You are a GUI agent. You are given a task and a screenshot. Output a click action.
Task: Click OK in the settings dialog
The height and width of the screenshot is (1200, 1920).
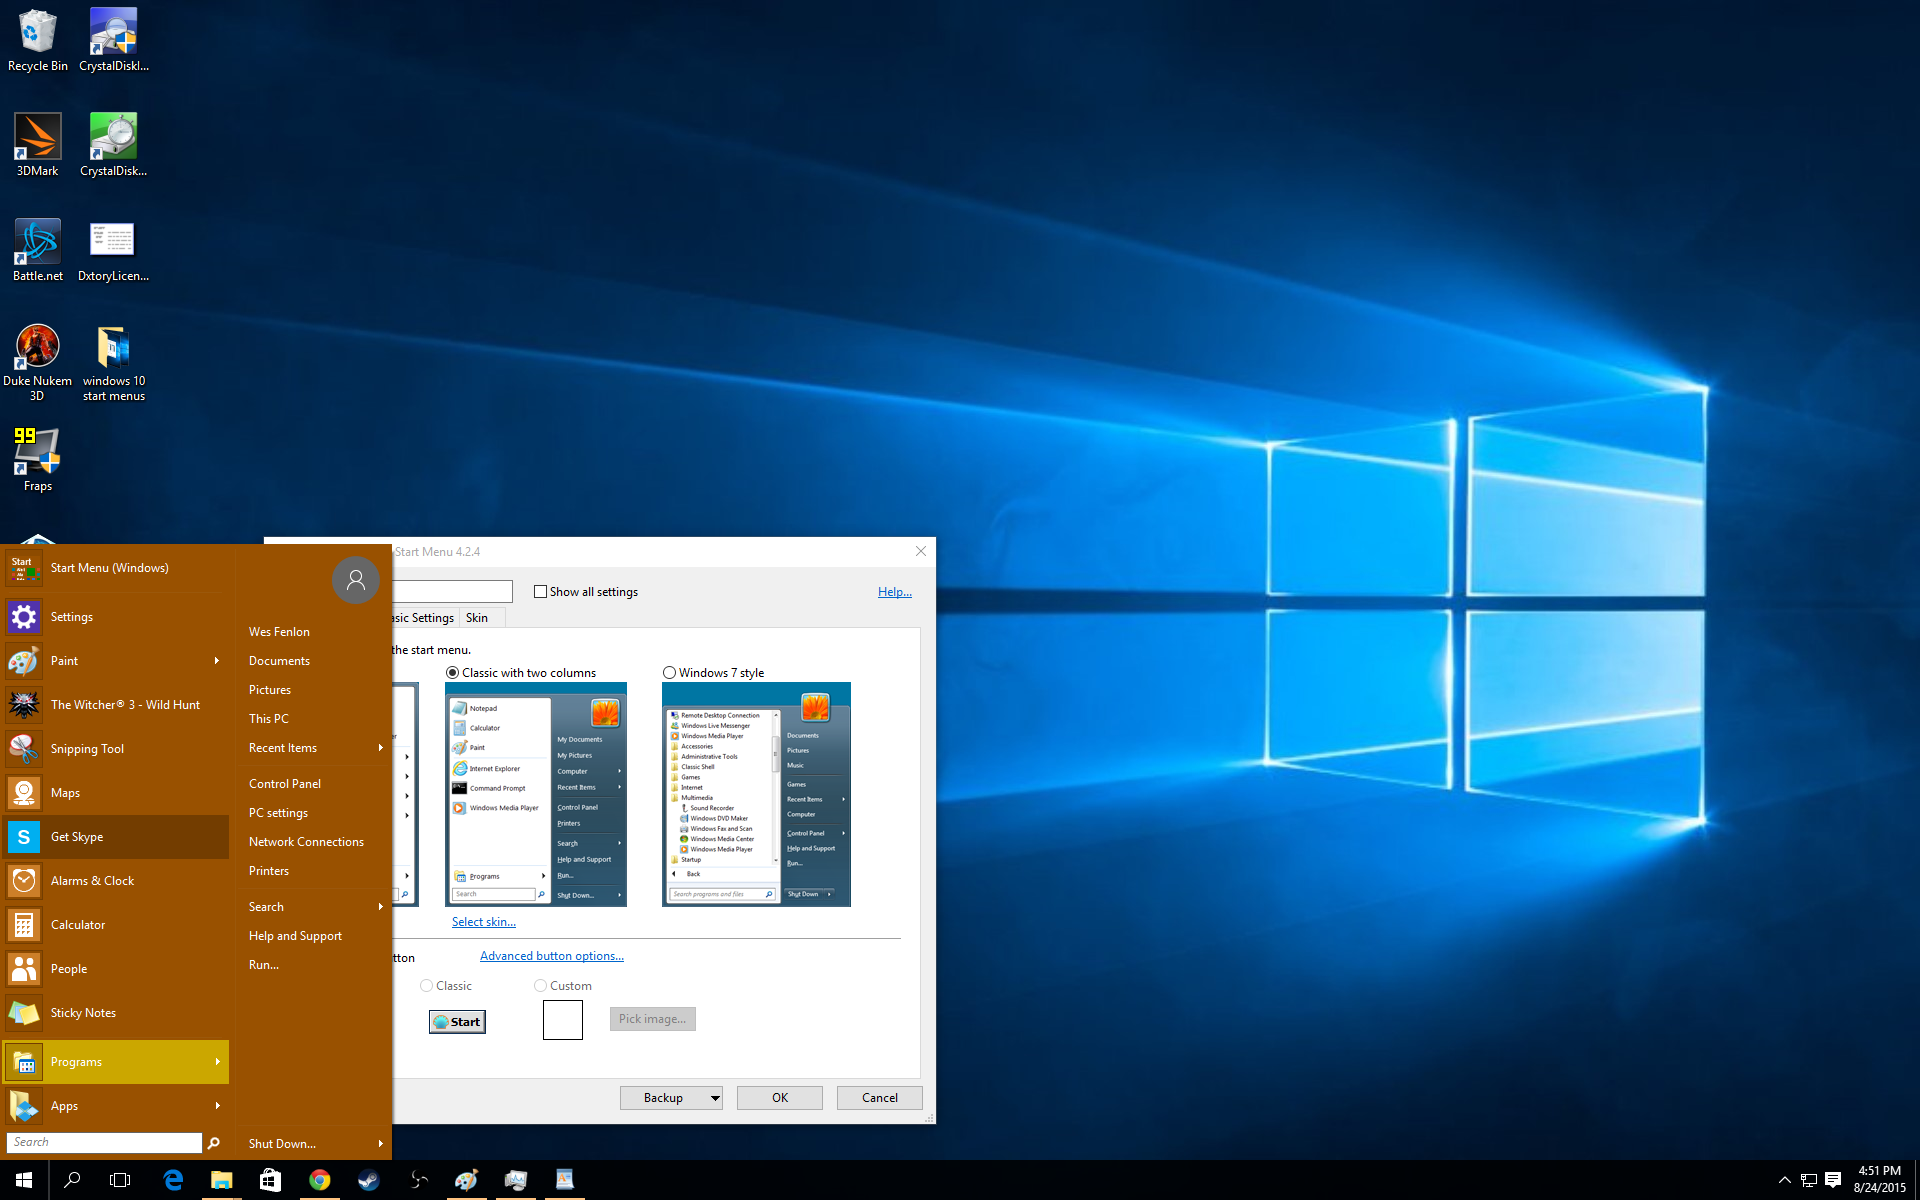(x=780, y=1098)
